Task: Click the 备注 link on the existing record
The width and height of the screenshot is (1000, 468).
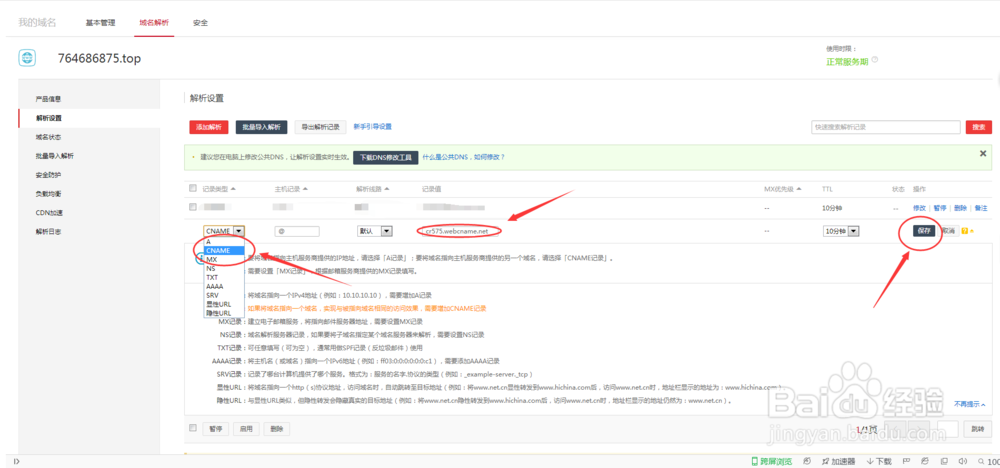Action: pos(981,208)
